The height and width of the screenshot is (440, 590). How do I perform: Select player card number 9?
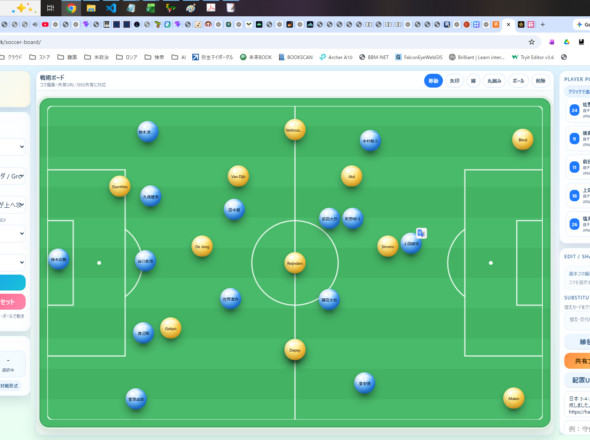578,139
